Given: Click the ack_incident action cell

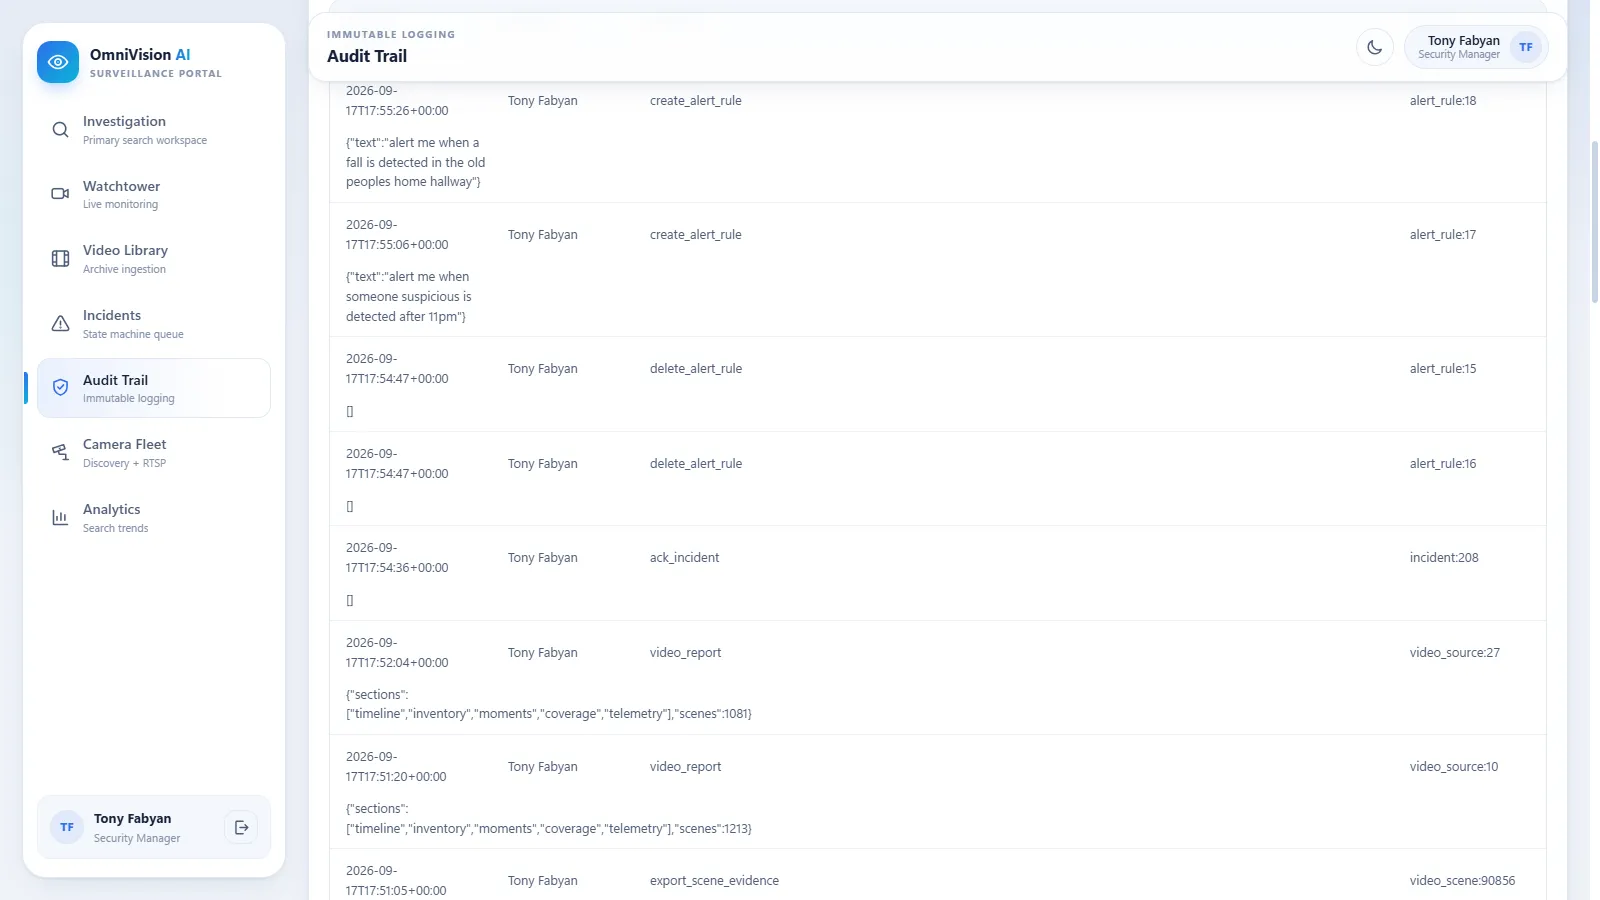Looking at the screenshot, I should (x=684, y=558).
